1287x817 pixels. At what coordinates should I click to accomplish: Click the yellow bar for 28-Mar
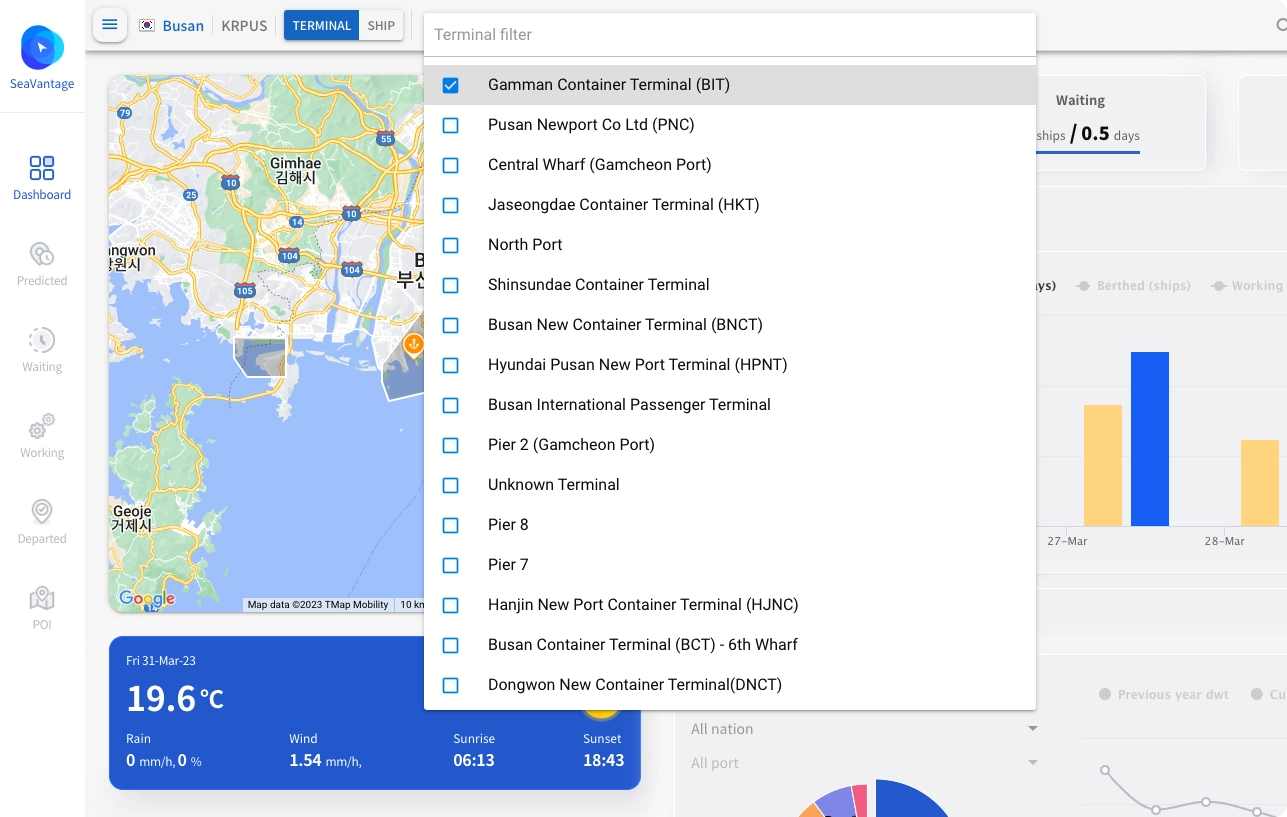click(1260, 483)
